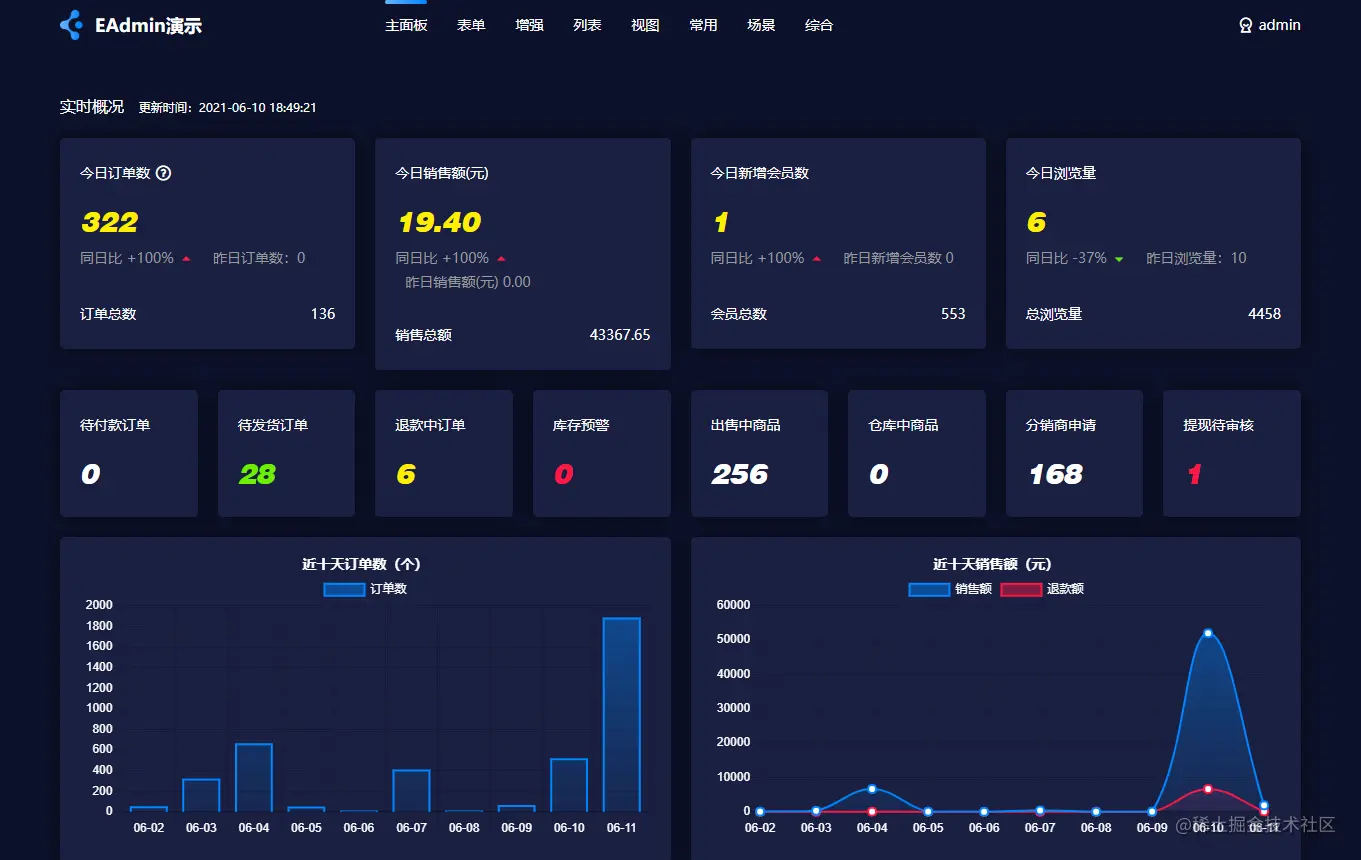Click the 销售总额 value 43367.65

(x=620, y=335)
